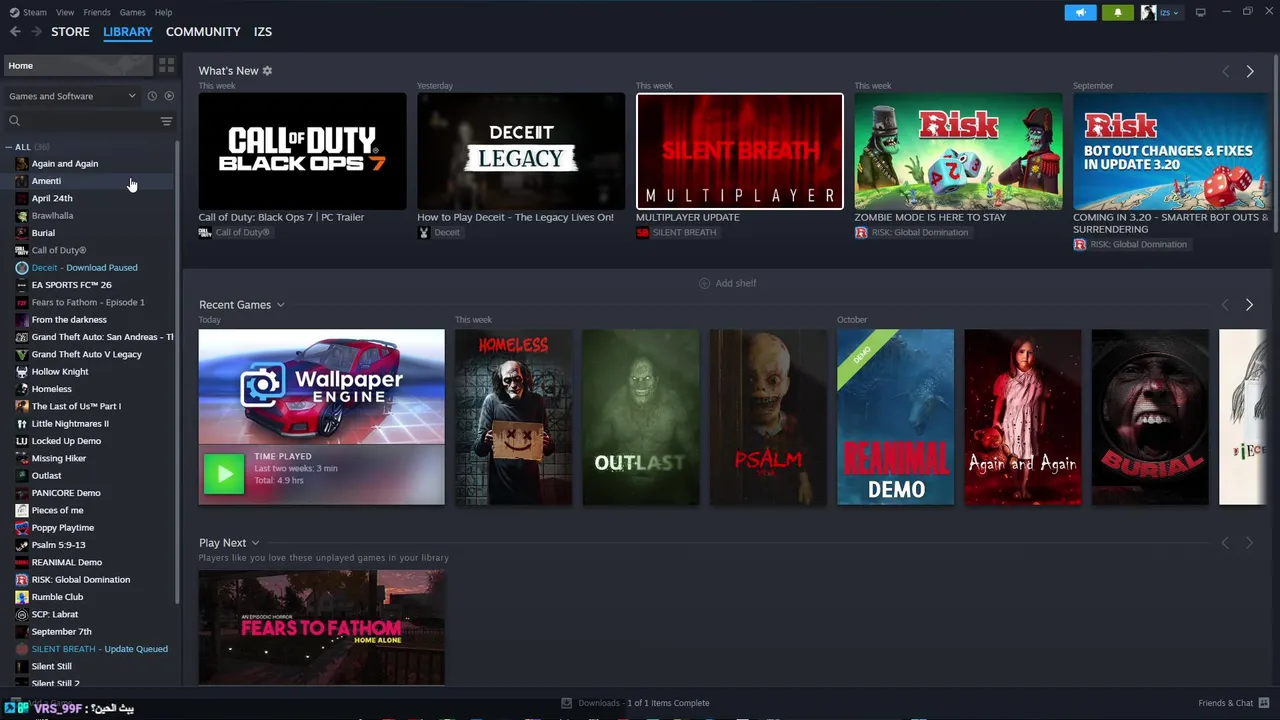This screenshot has height=720, width=1280.
Task: Open Fears to Fathom Home Alone thumbnail
Action: click(x=321, y=627)
